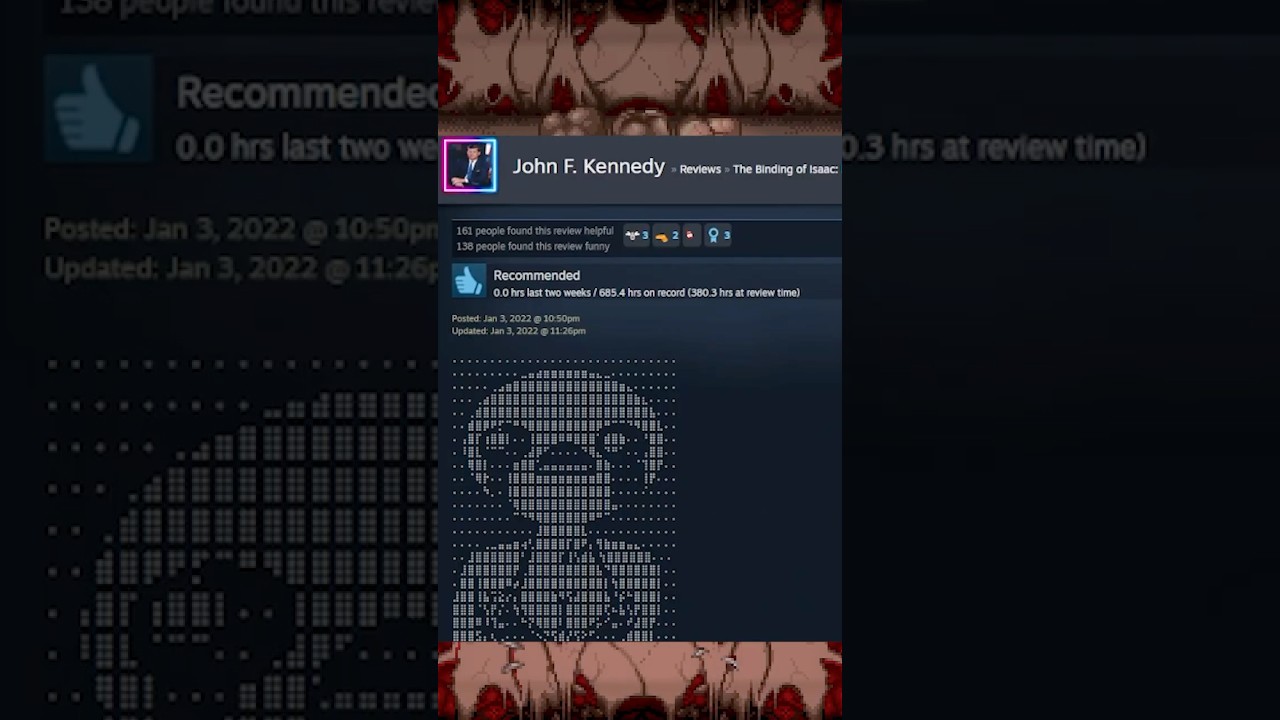
Task: Open the Reviews breadcrumb link
Action: point(700,169)
